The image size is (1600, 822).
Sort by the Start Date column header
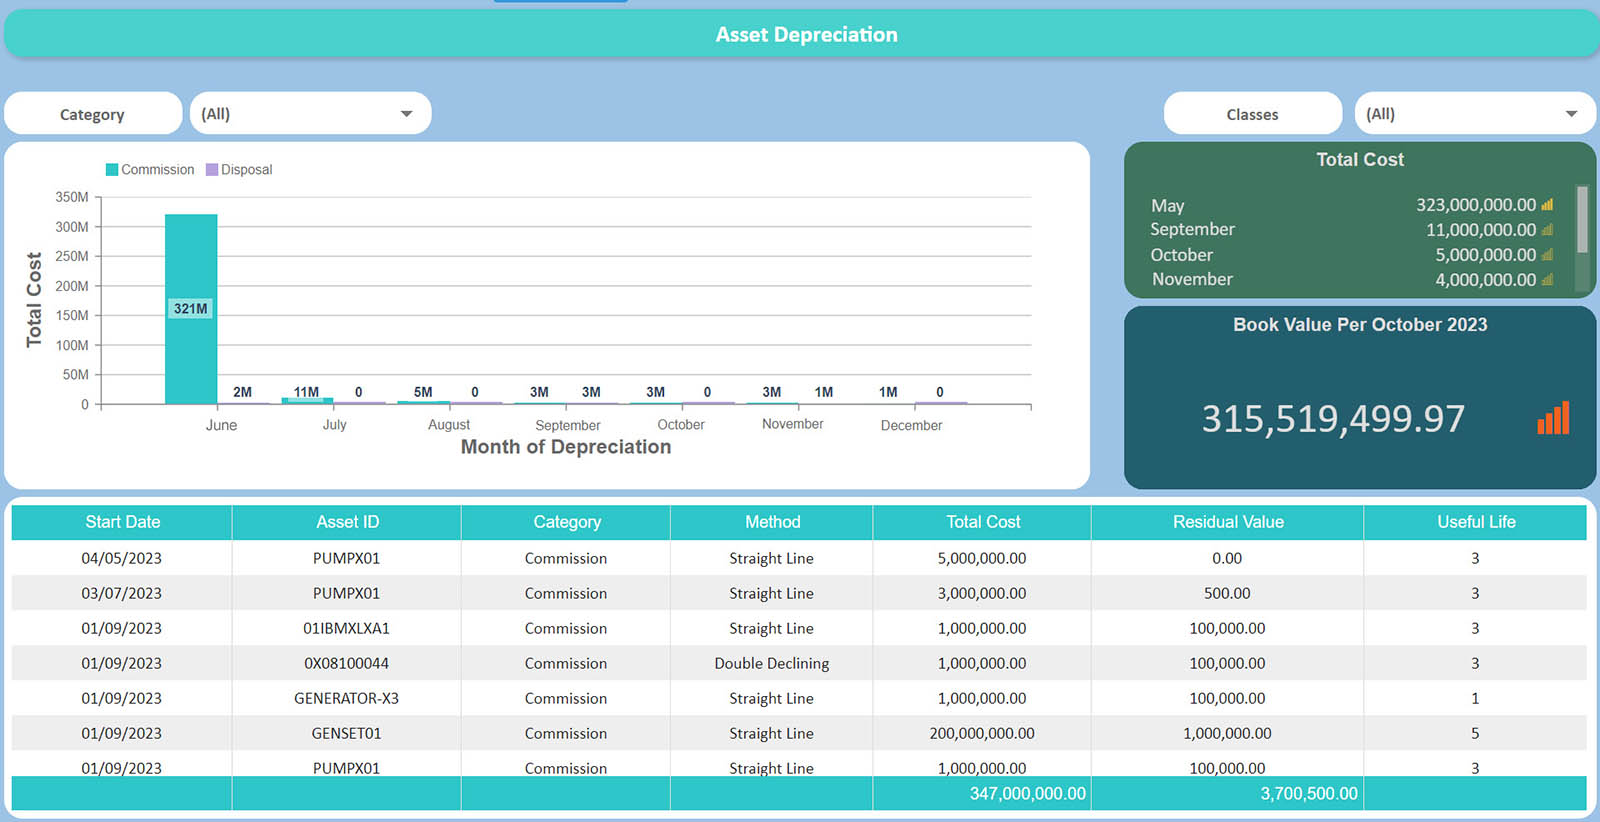coord(122,522)
